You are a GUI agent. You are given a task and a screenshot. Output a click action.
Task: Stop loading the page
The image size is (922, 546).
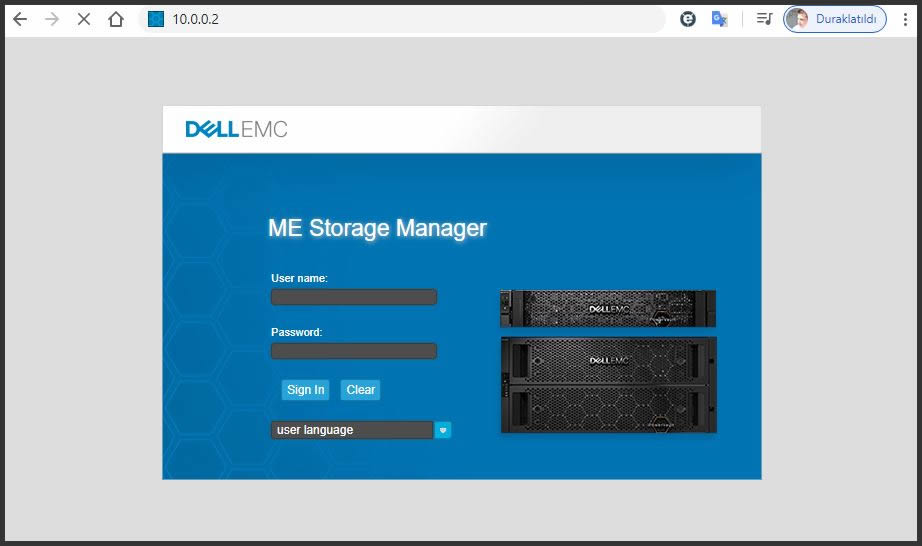coord(84,19)
